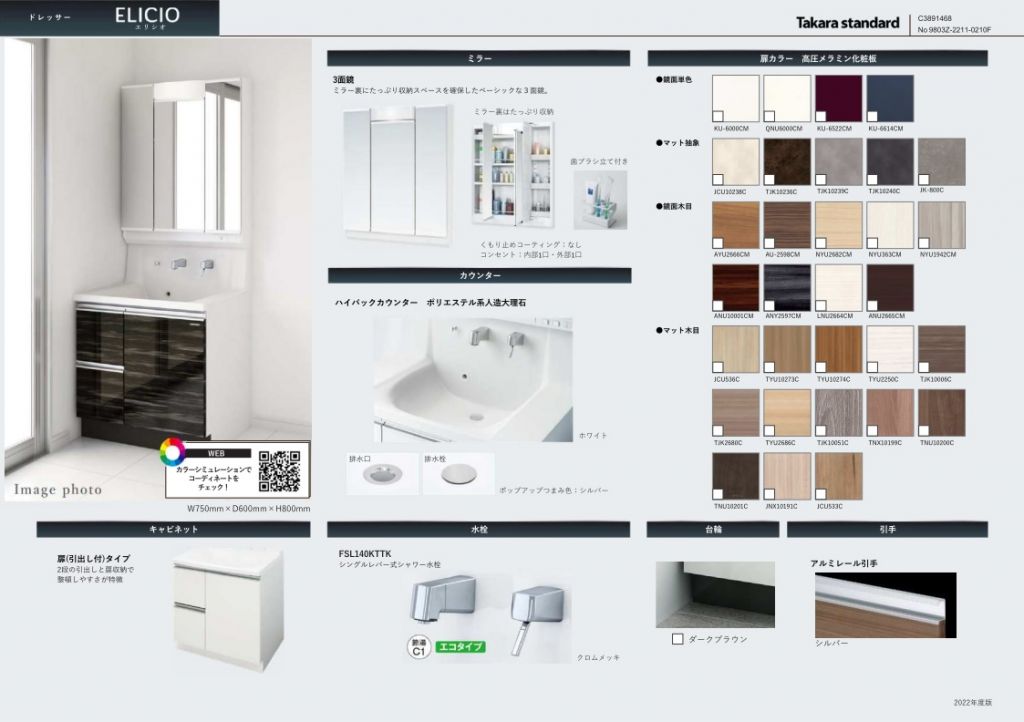Choose the TYU2686C light beige swatch
This screenshot has width=1024, height=722.
pyautogui.click(x=787, y=413)
